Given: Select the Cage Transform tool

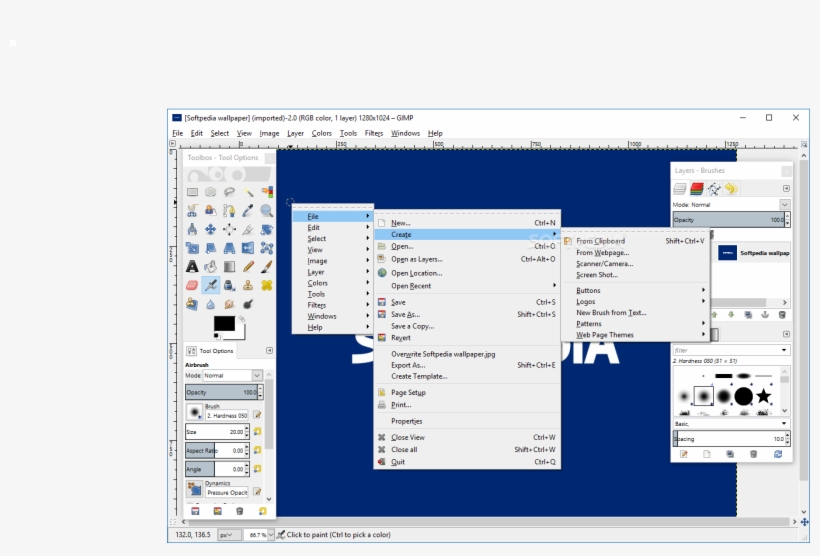Looking at the screenshot, I should click(267, 248).
